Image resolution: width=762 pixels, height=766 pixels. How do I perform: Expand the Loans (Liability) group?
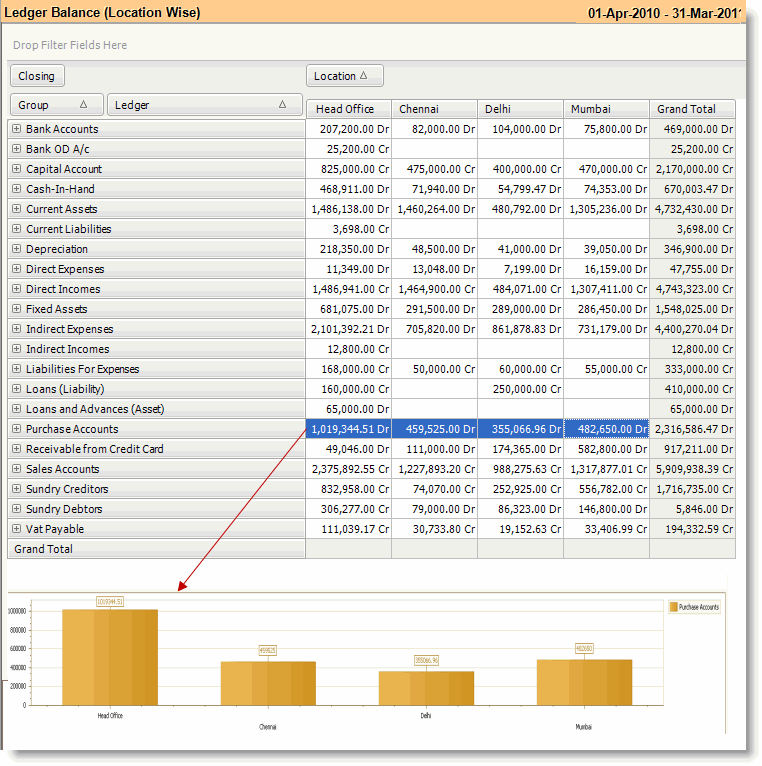[x=16, y=389]
